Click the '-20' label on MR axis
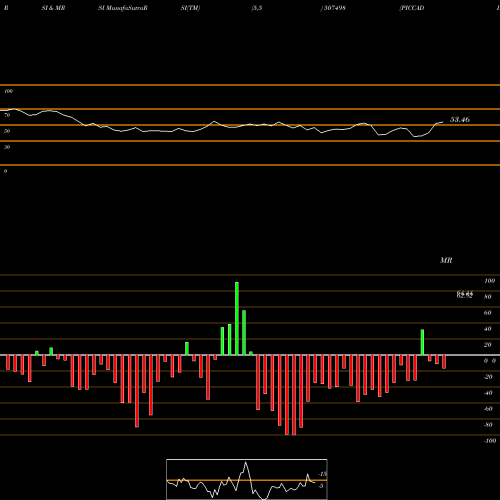The height and width of the screenshot is (500, 500). [x=488, y=377]
